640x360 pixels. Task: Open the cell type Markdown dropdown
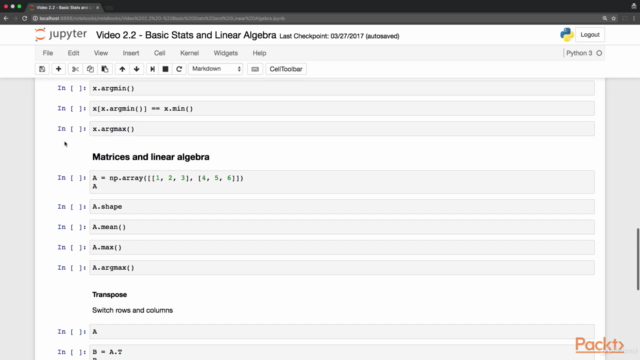[216, 69]
